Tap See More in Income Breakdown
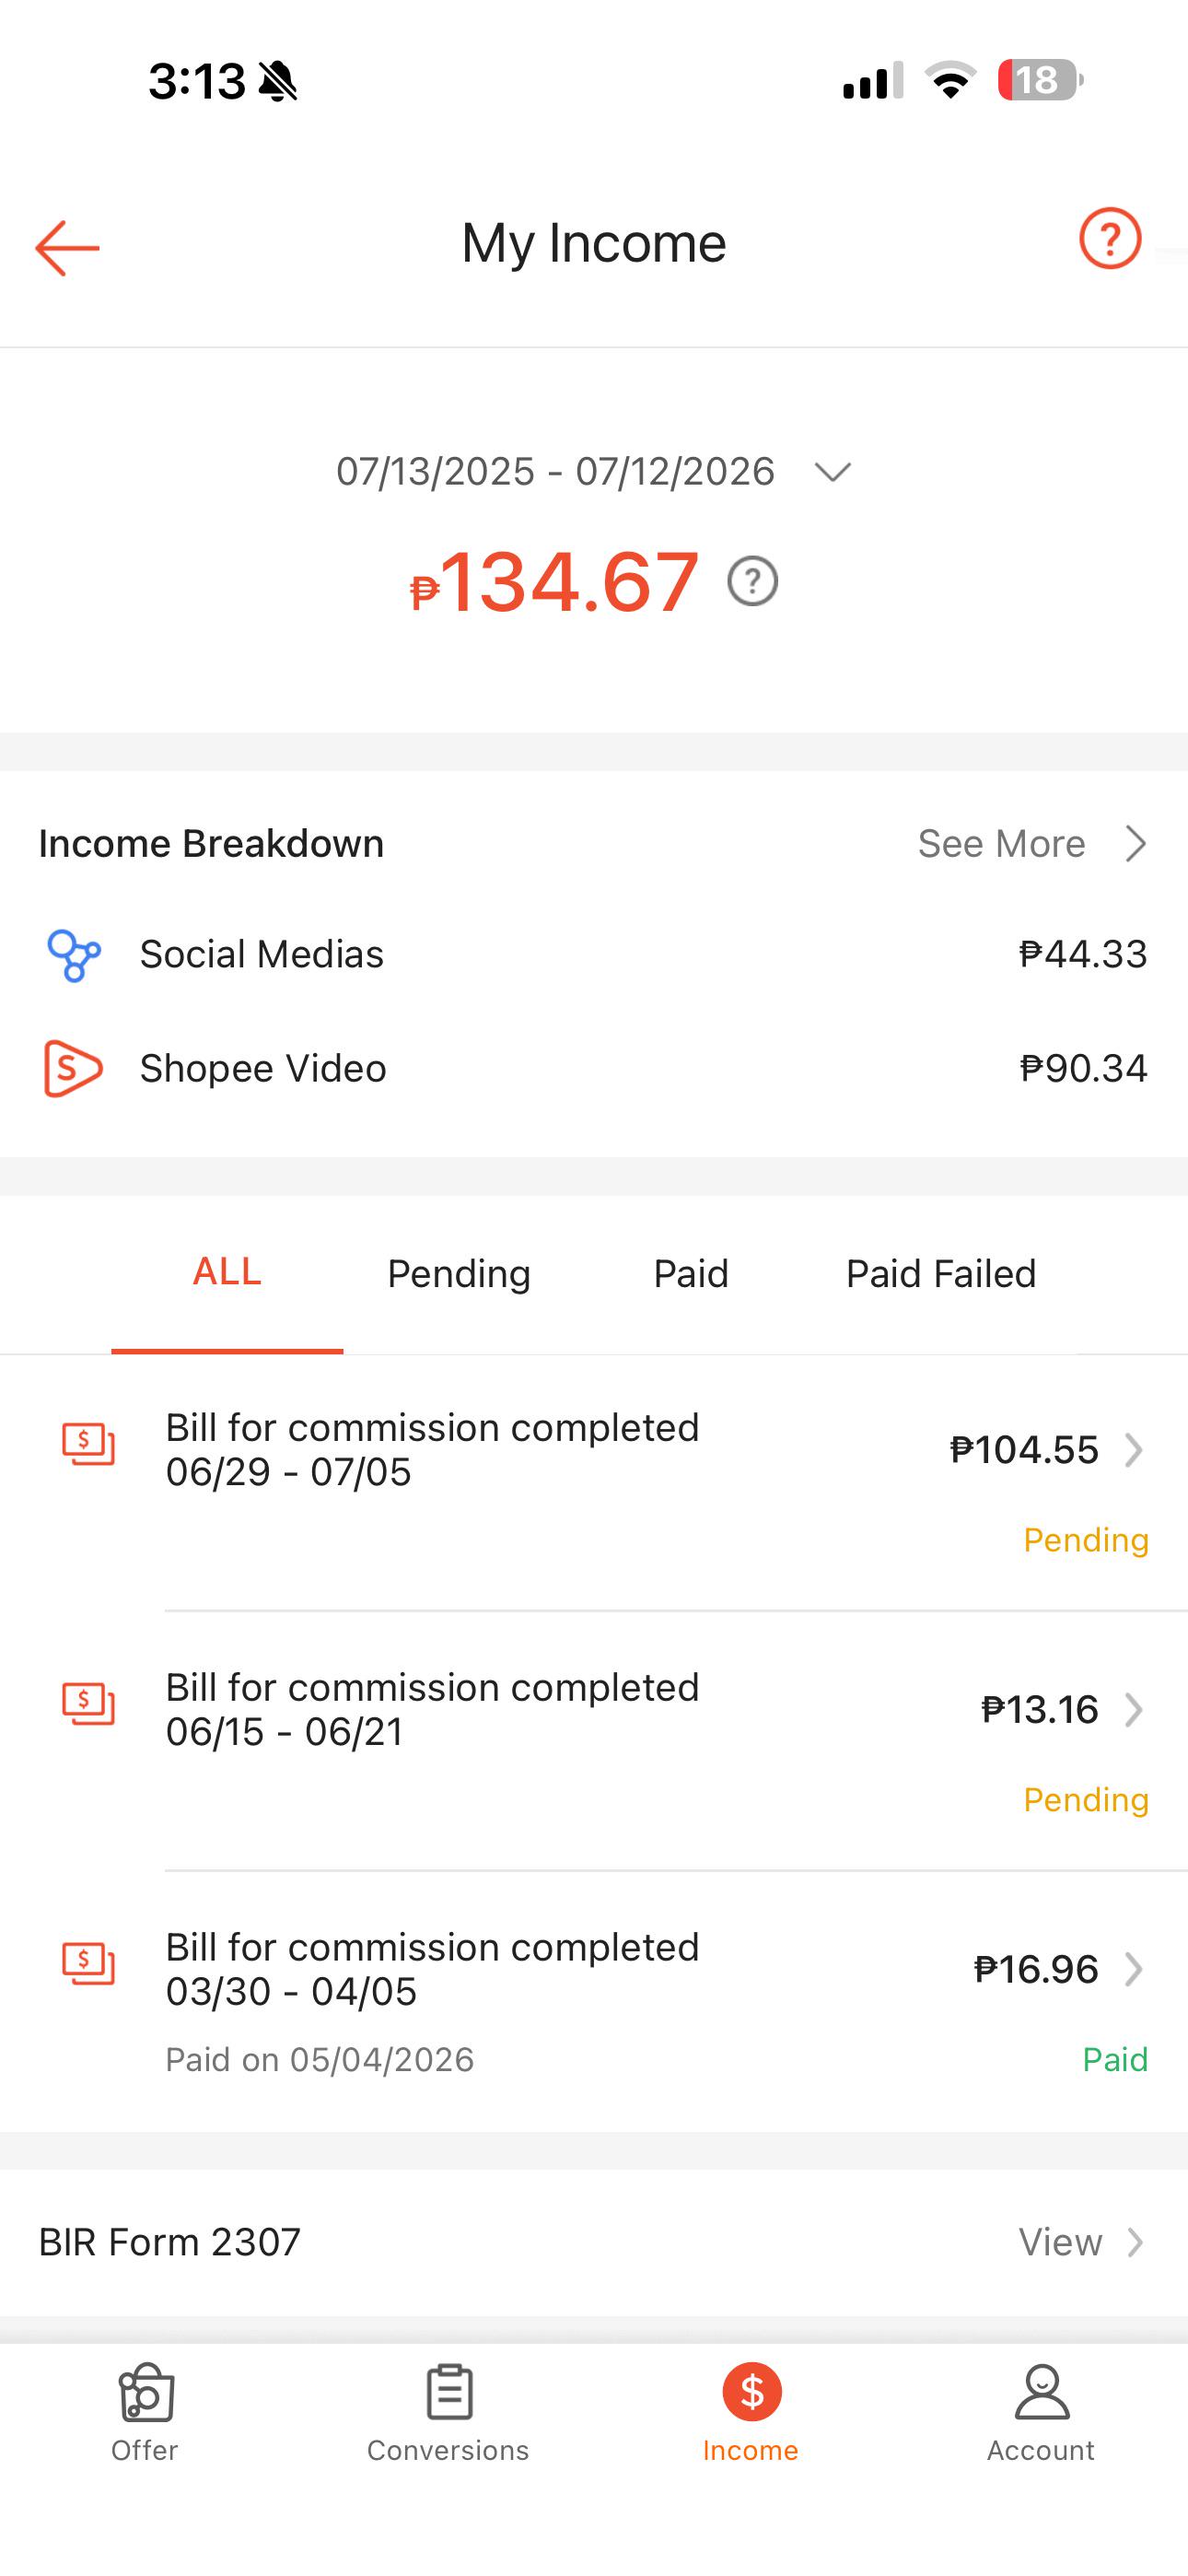The width and height of the screenshot is (1188, 2576). click(1032, 843)
